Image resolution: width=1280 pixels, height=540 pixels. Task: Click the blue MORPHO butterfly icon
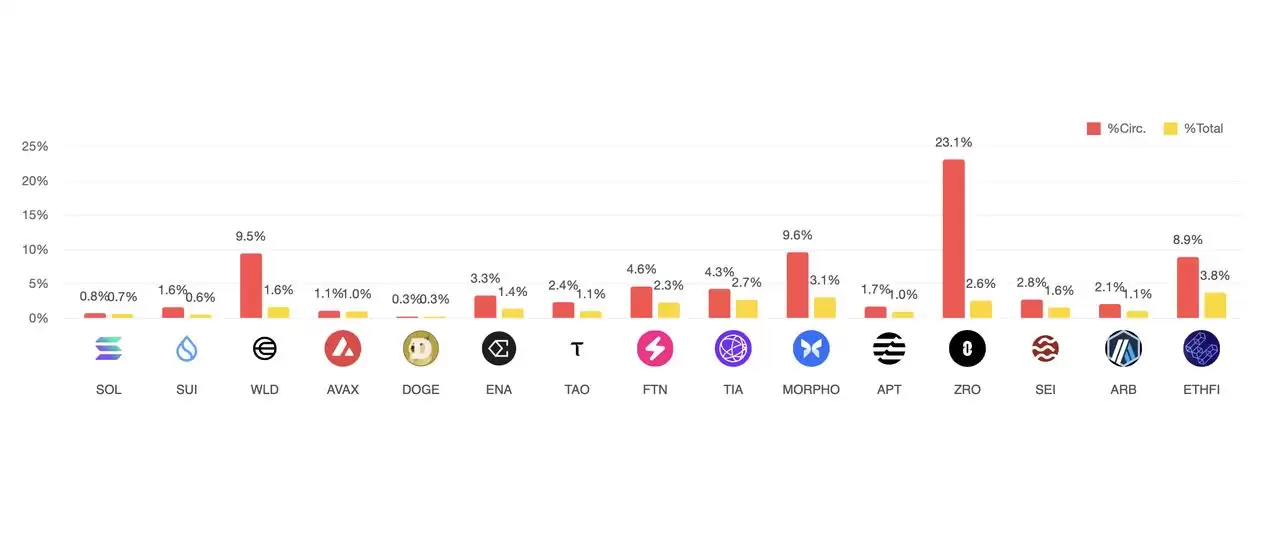coord(811,348)
